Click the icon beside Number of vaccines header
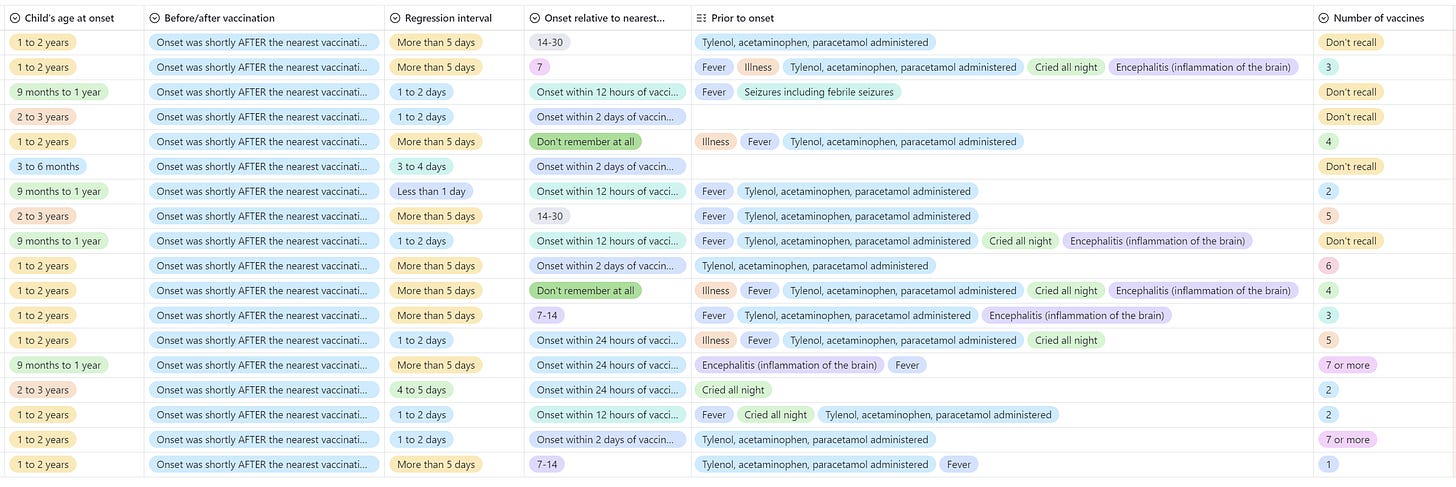This screenshot has width=1456, height=487. pyautogui.click(x=1324, y=18)
